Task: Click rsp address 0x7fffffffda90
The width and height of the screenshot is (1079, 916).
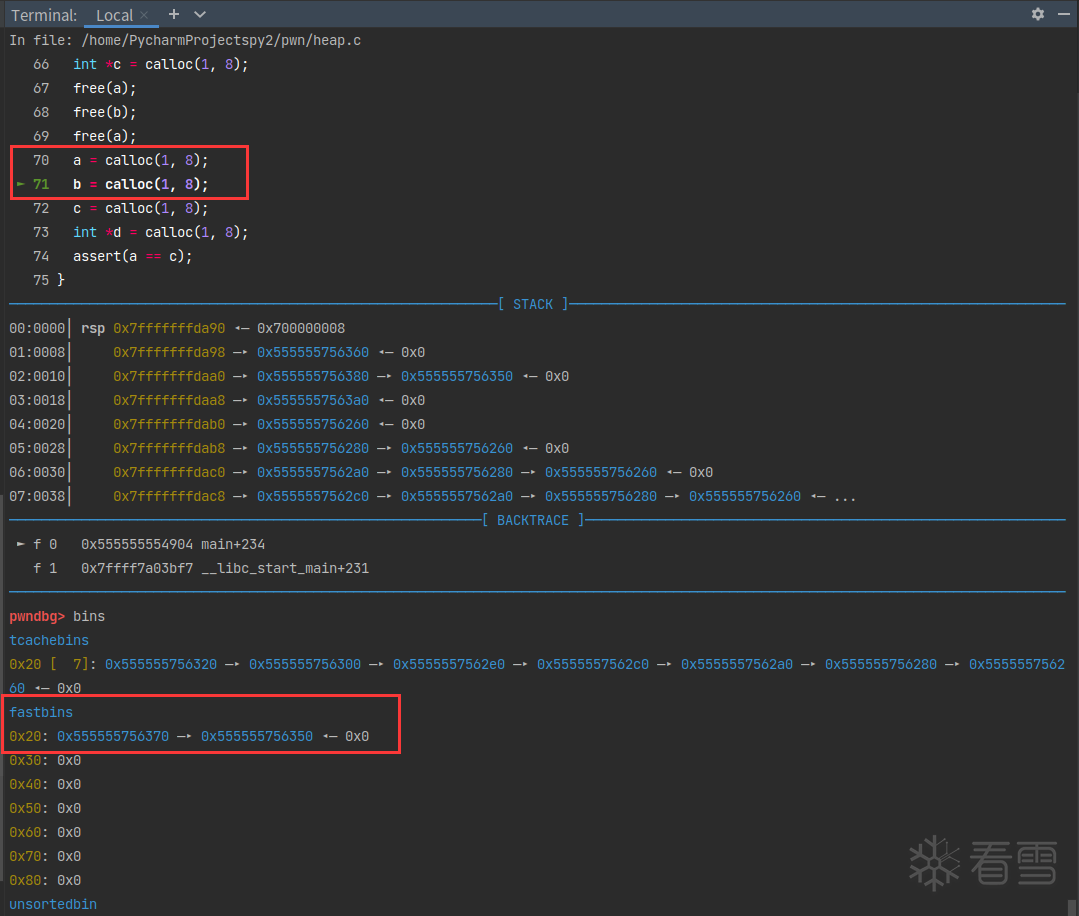Action: pyautogui.click(x=169, y=328)
